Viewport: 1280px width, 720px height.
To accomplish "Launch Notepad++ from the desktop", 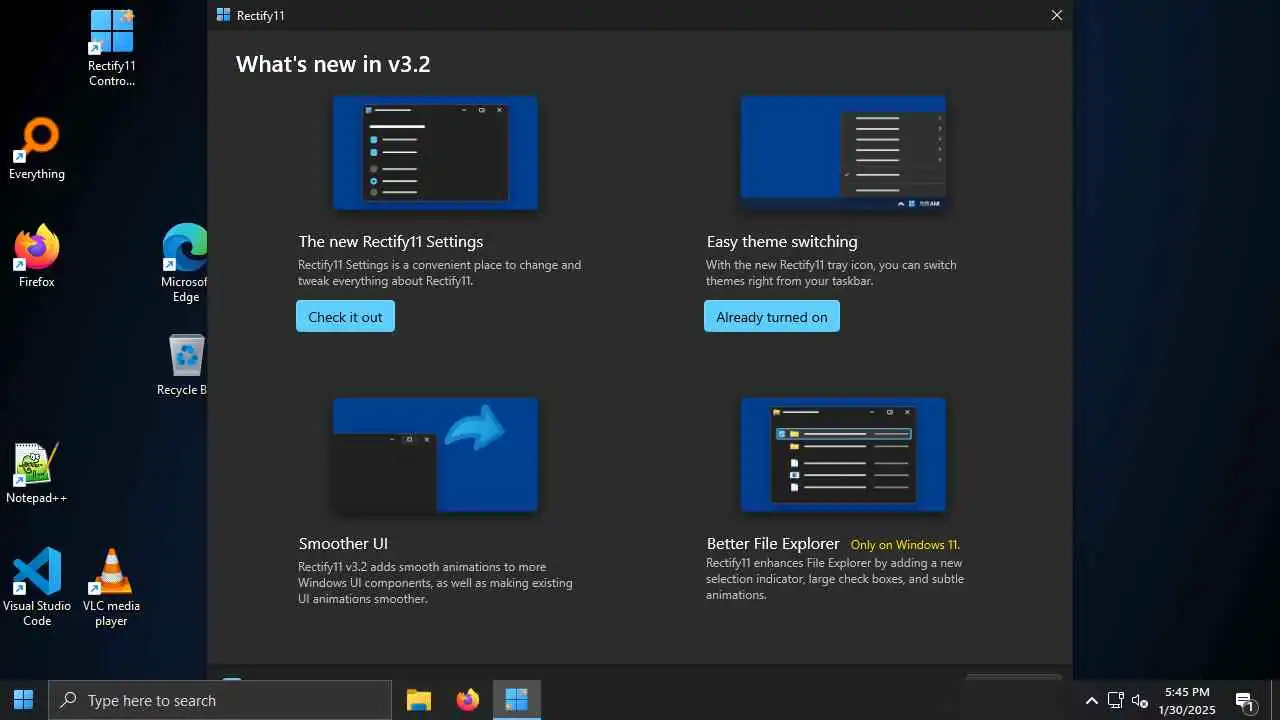I will pyautogui.click(x=37, y=473).
